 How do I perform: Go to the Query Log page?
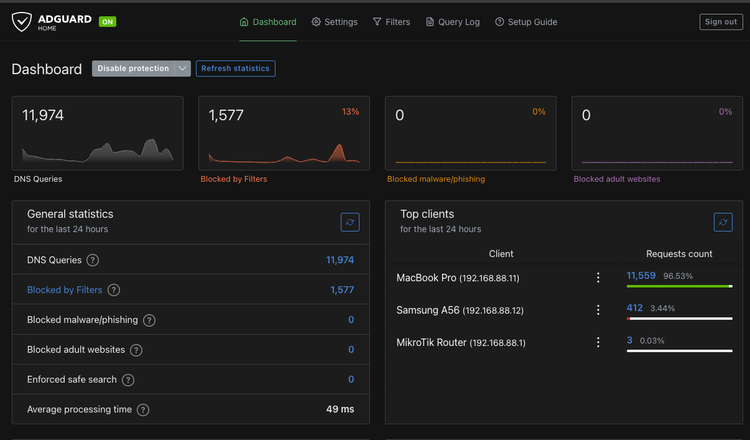click(452, 22)
